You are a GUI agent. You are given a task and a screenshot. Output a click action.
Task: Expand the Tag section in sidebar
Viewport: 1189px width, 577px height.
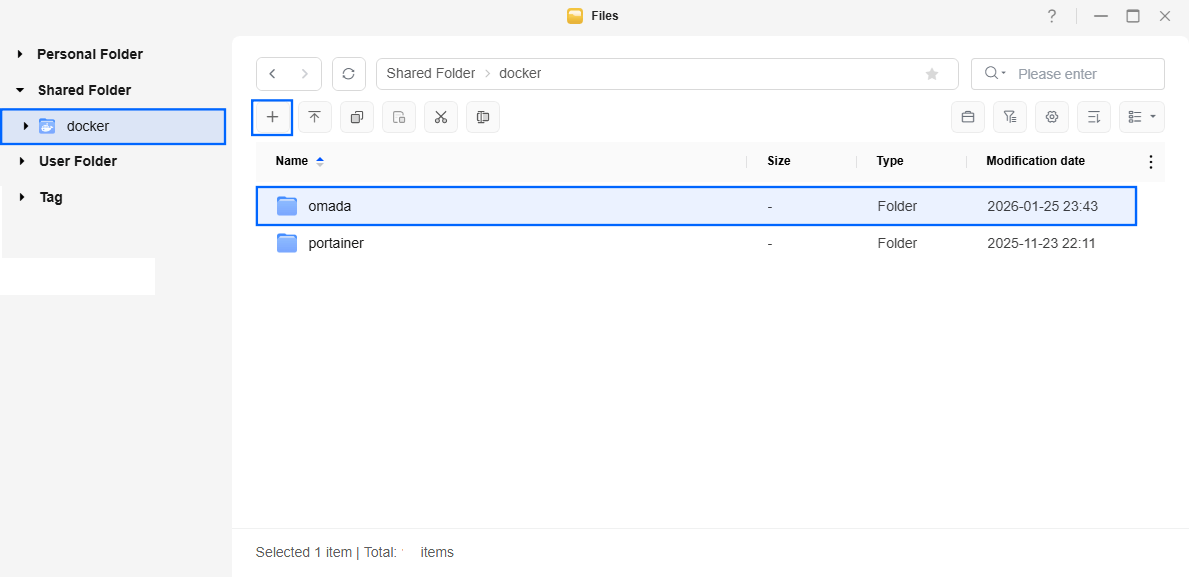[21, 197]
